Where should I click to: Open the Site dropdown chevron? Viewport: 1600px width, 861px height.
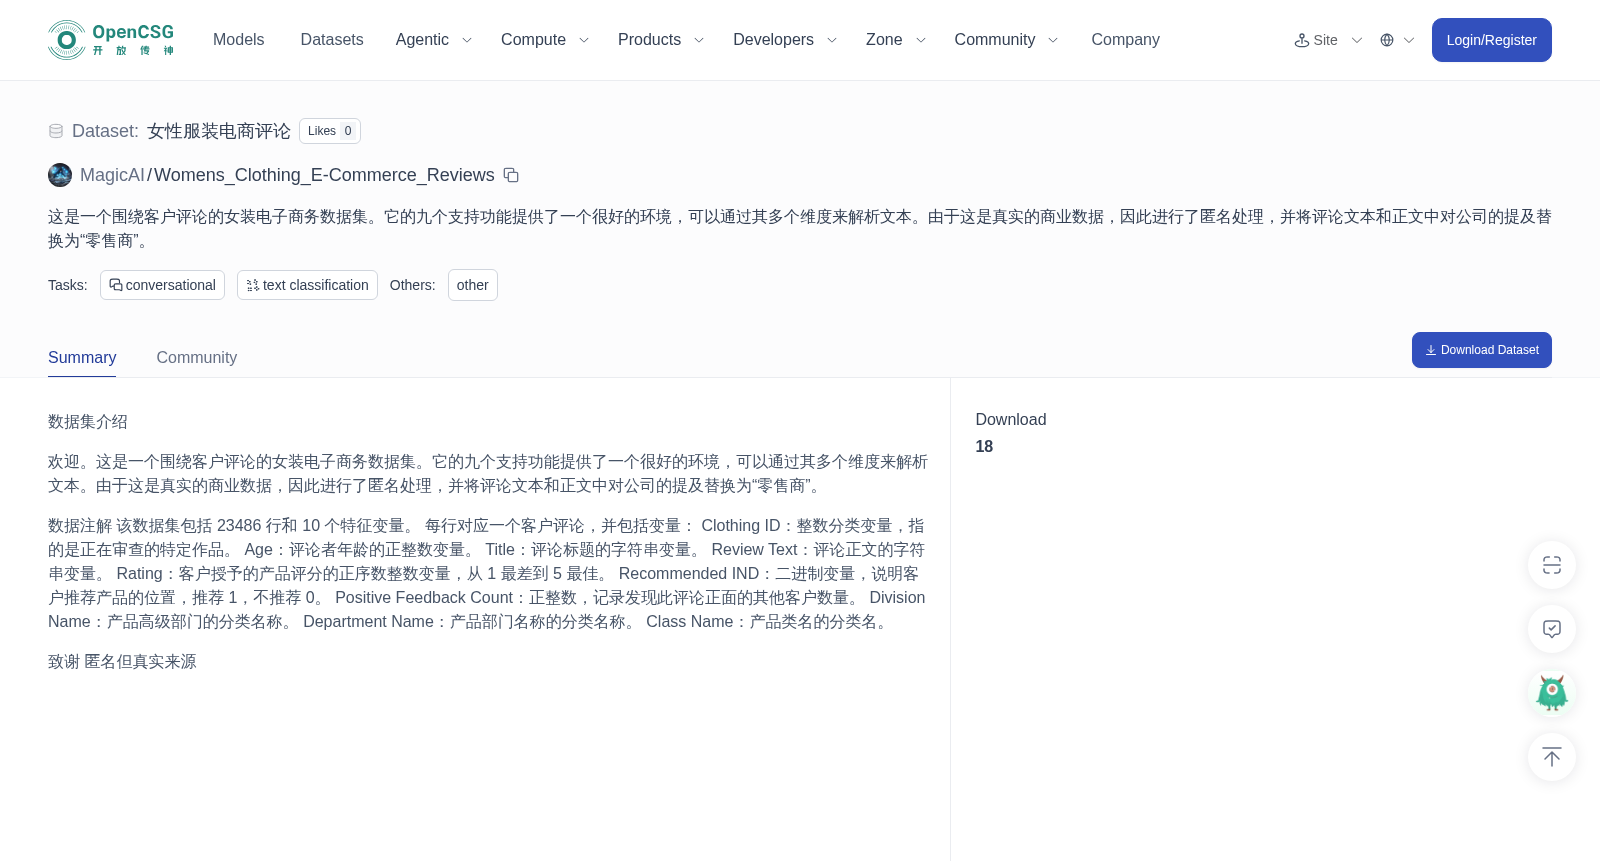1357,40
